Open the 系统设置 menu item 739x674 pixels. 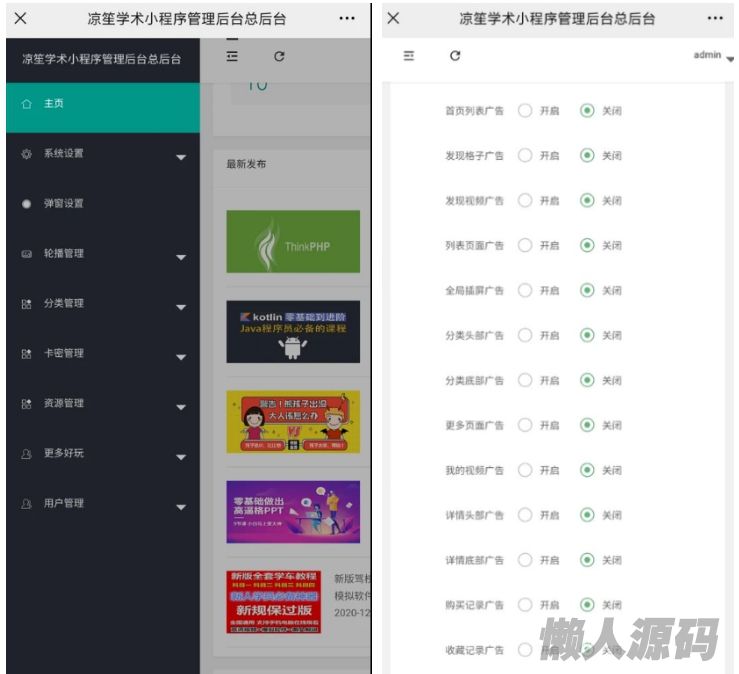pos(103,154)
